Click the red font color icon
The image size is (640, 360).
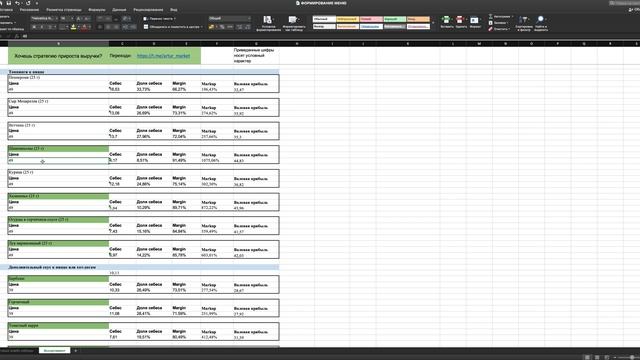pos(84,27)
